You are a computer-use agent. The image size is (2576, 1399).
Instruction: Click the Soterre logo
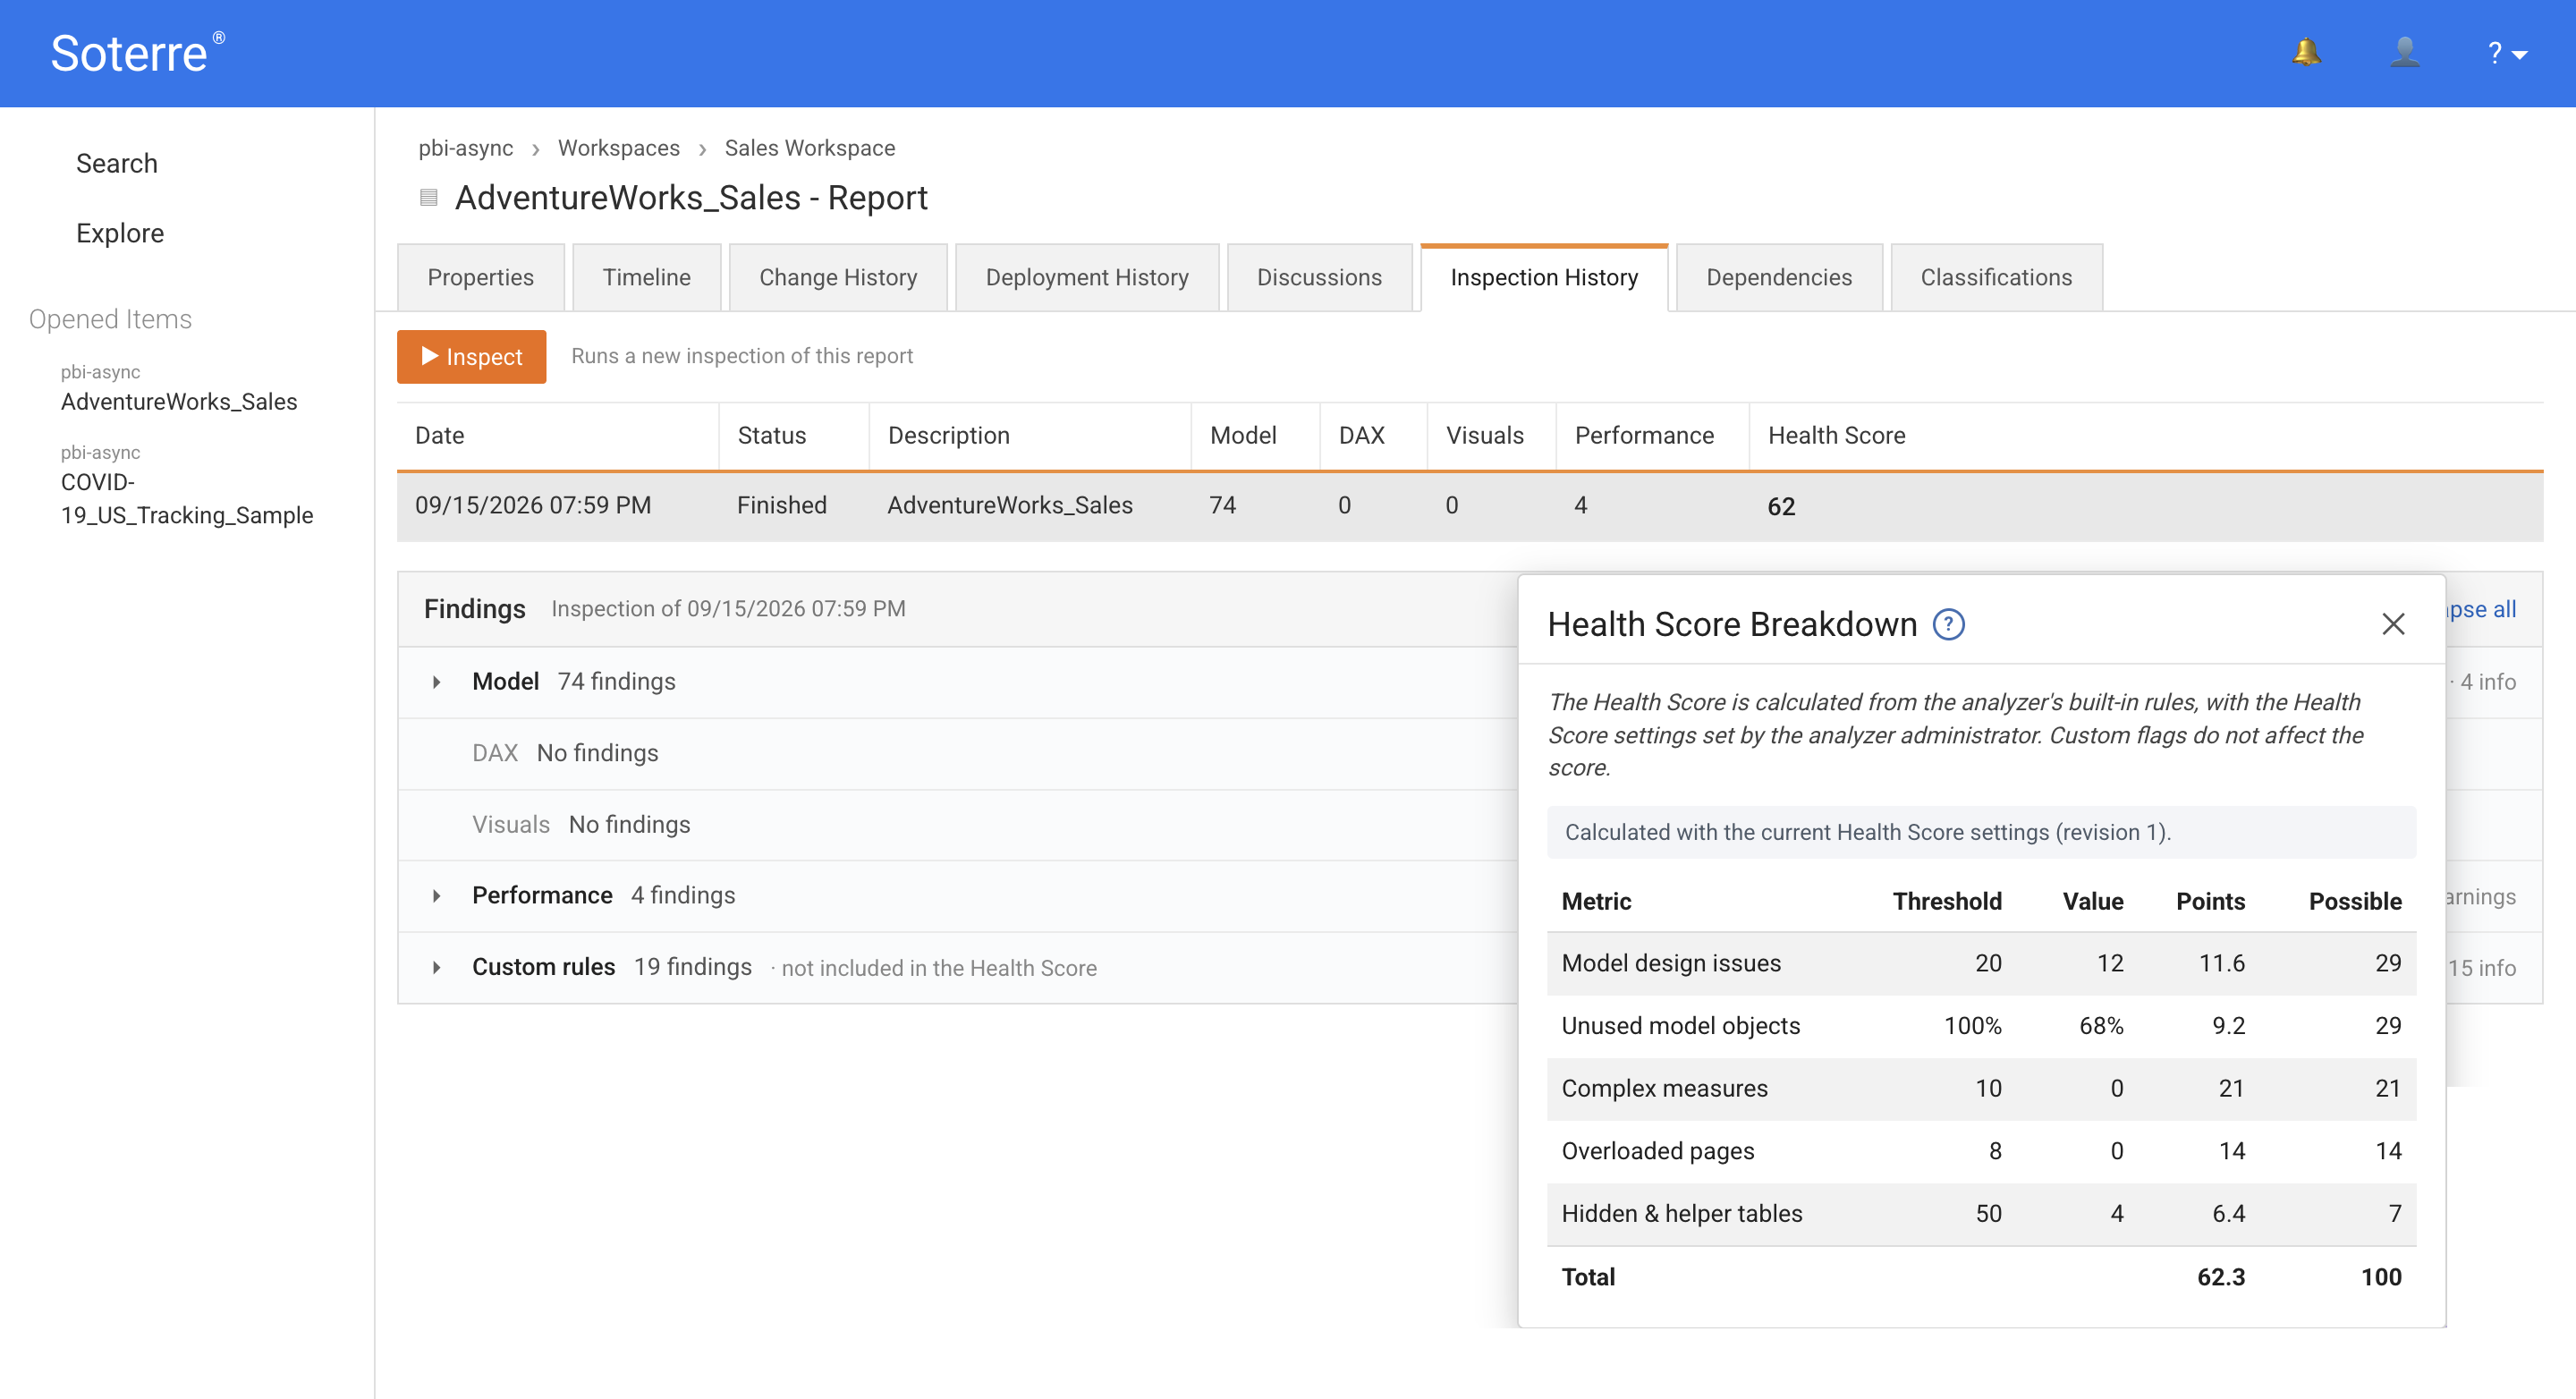[137, 53]
